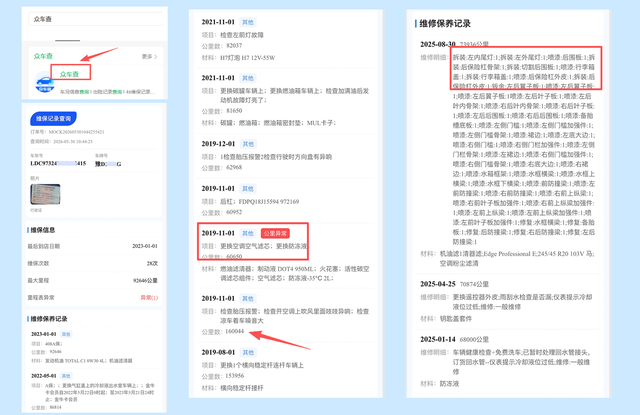Open the 2025-08-30 repair record date

438,44
